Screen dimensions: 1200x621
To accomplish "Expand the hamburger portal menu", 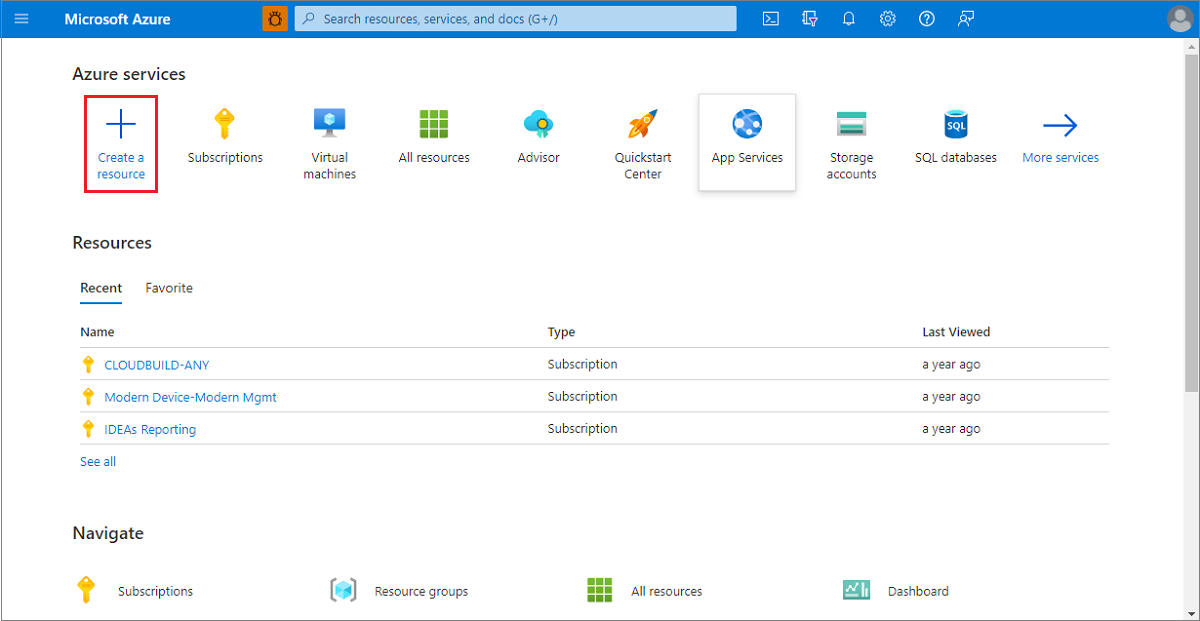I will pyautogui.click(x=21, y=18).
